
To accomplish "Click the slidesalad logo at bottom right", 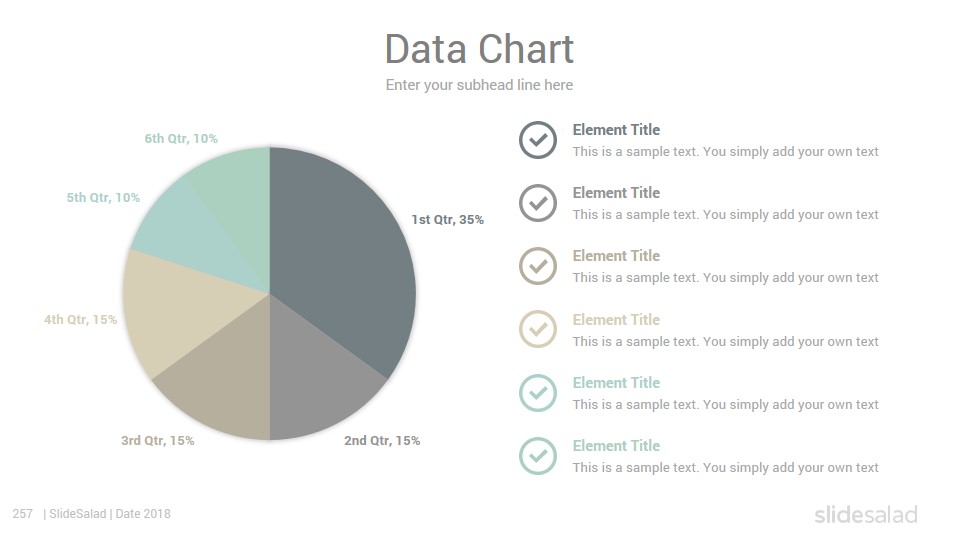I will click(866, 514).
